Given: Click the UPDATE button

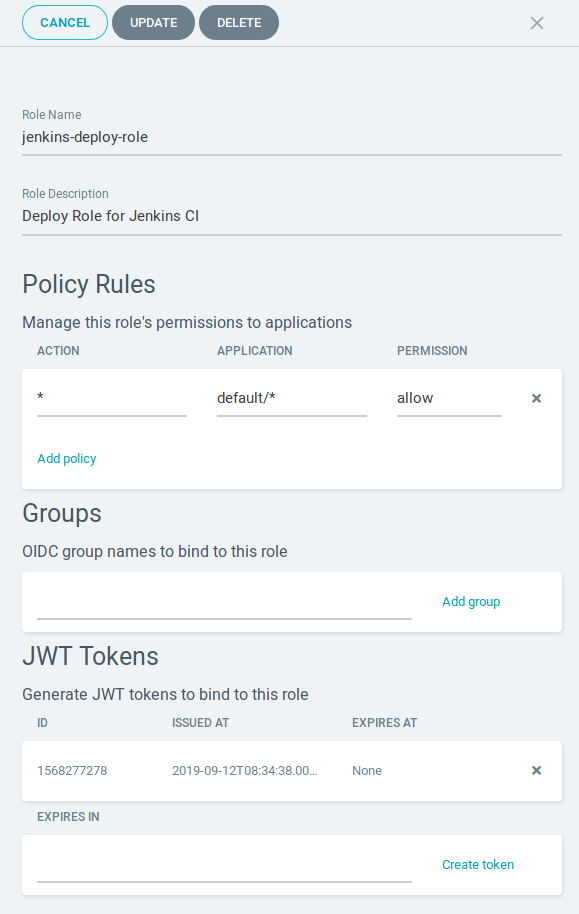Looking at the screenshot, I should [153, 22].
